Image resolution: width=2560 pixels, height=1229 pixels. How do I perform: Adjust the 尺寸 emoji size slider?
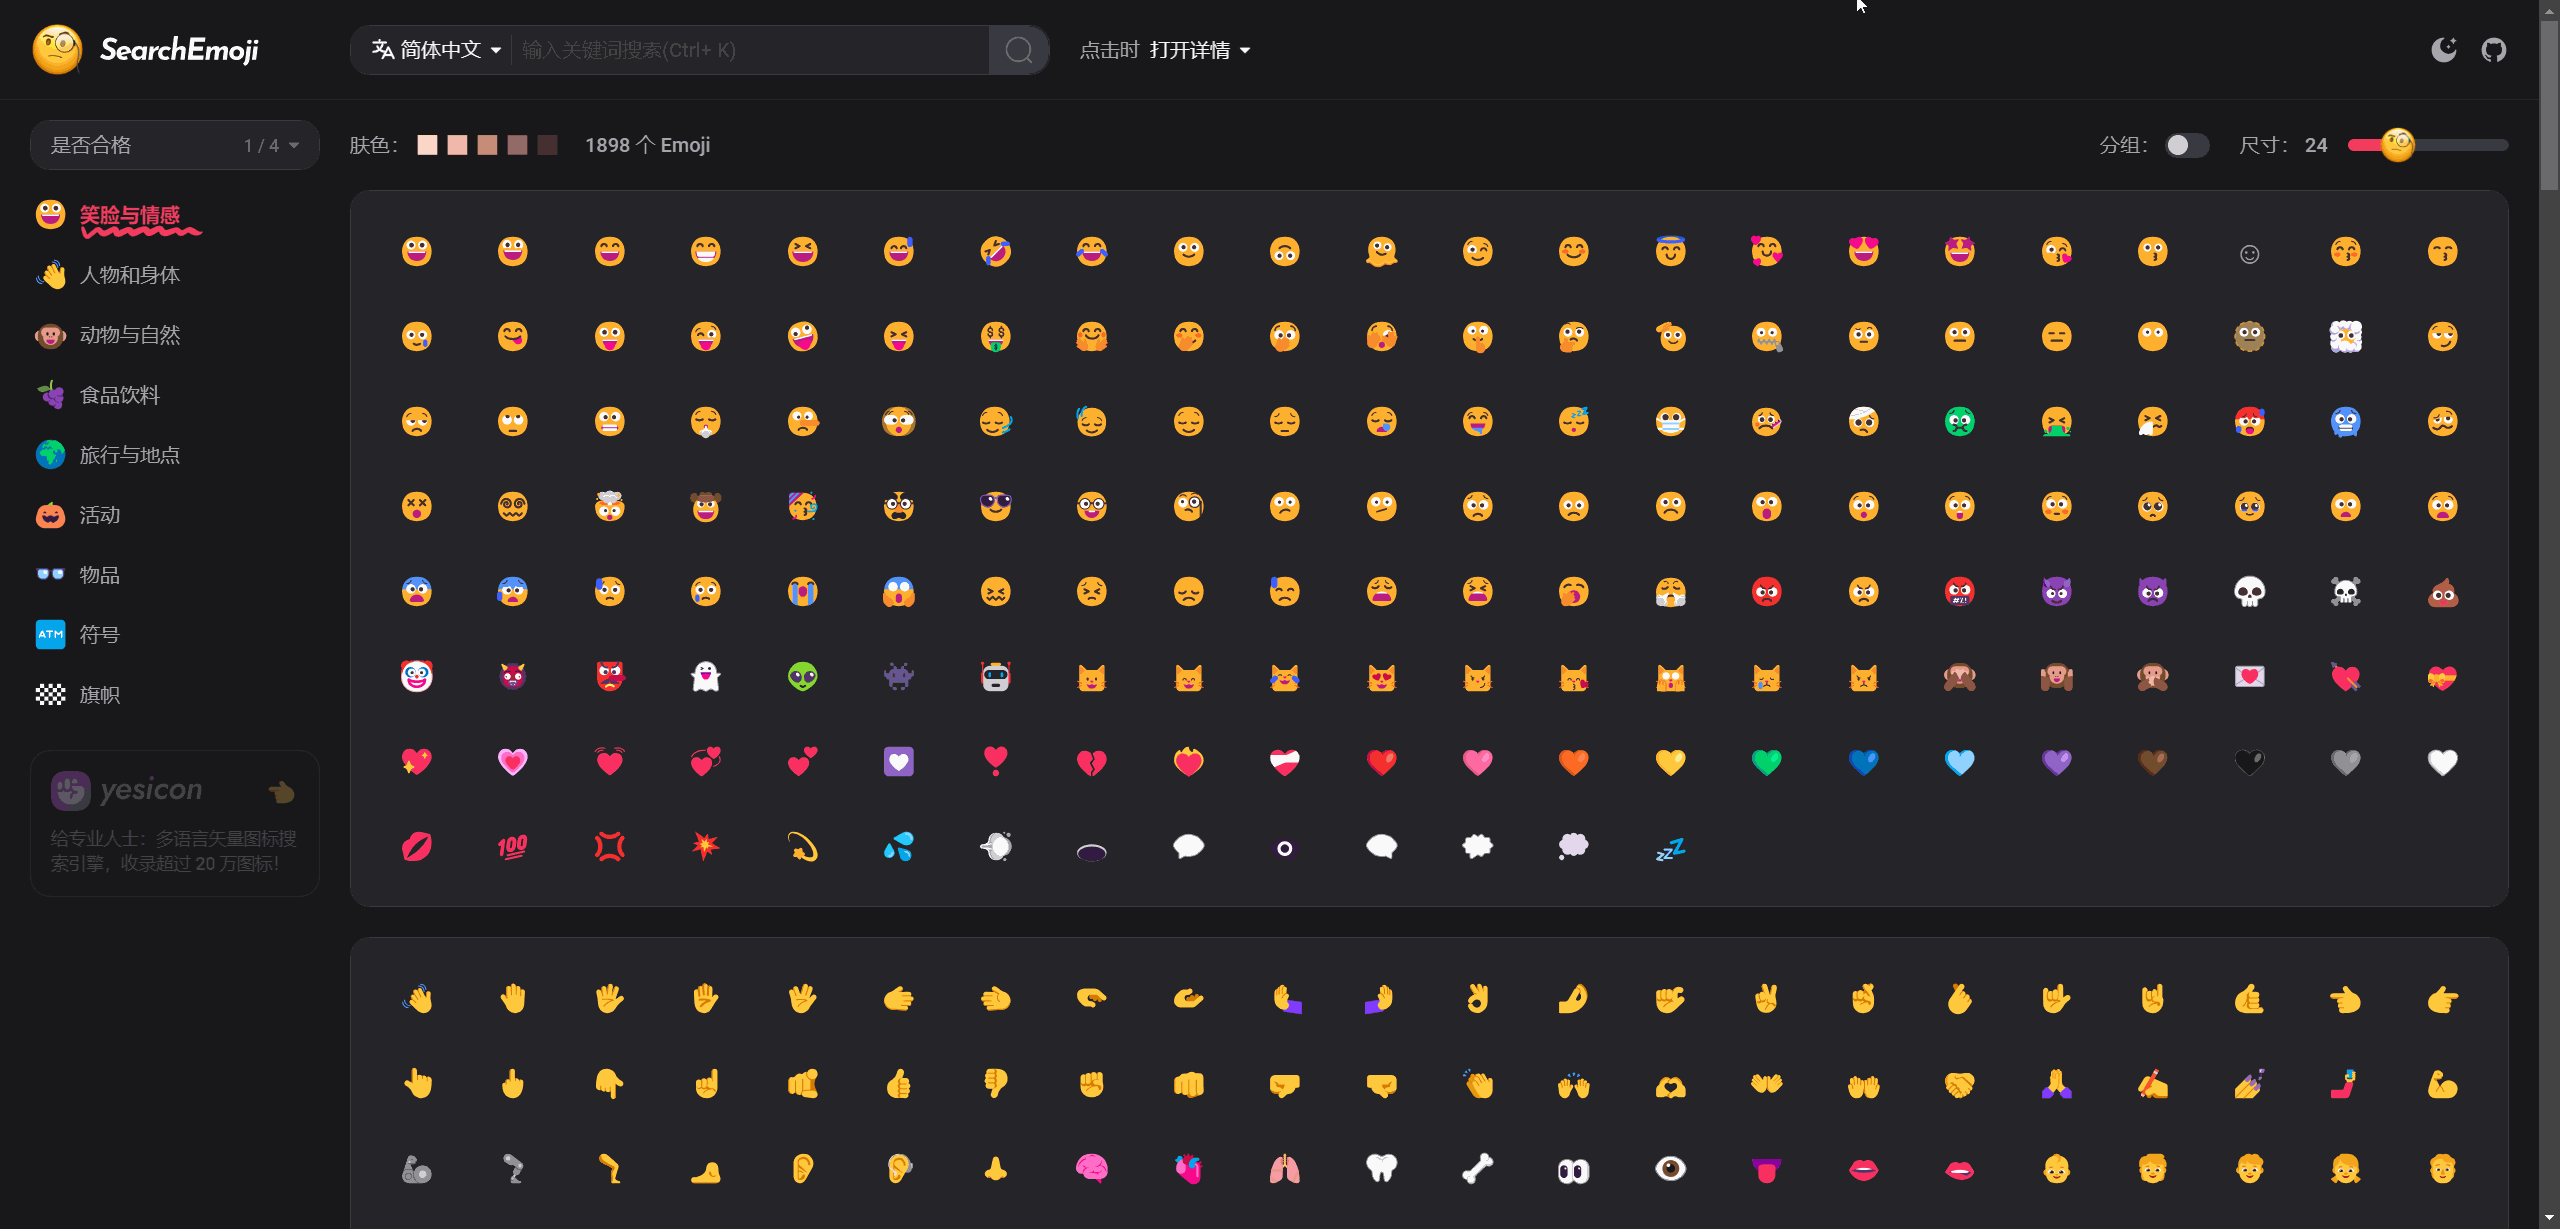point(2396,145)
